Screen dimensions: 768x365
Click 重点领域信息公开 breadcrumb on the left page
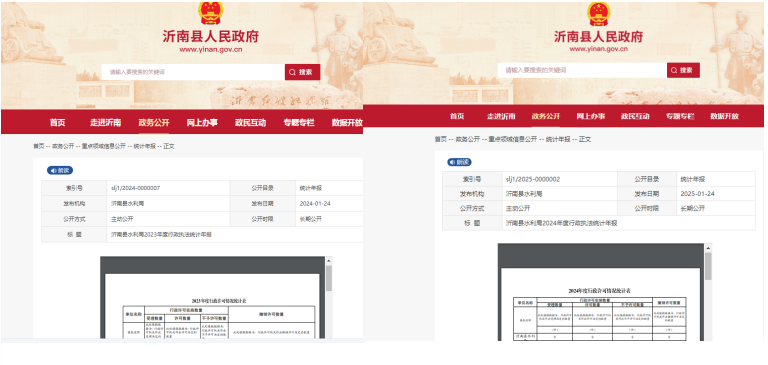pyautogui.click(x=104, y=146)
